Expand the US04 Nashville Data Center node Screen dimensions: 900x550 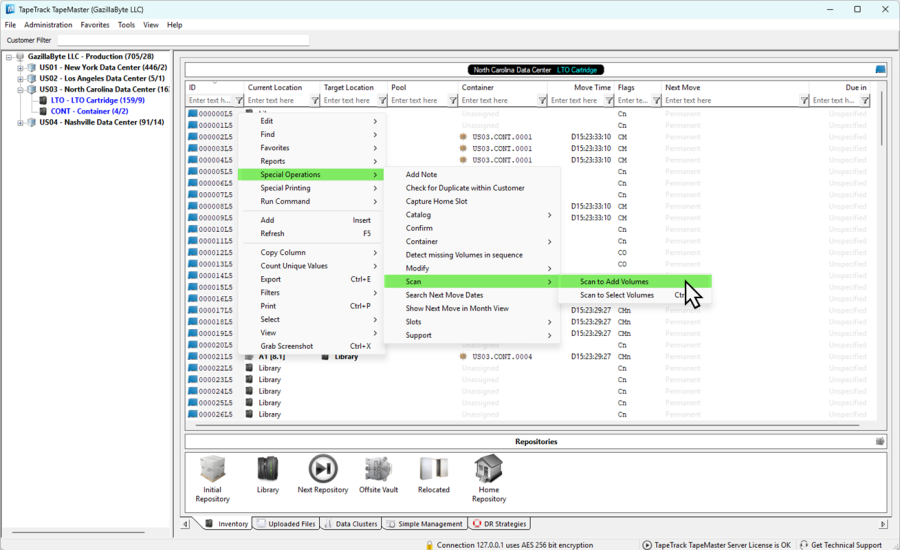click(x=20, y=122)
